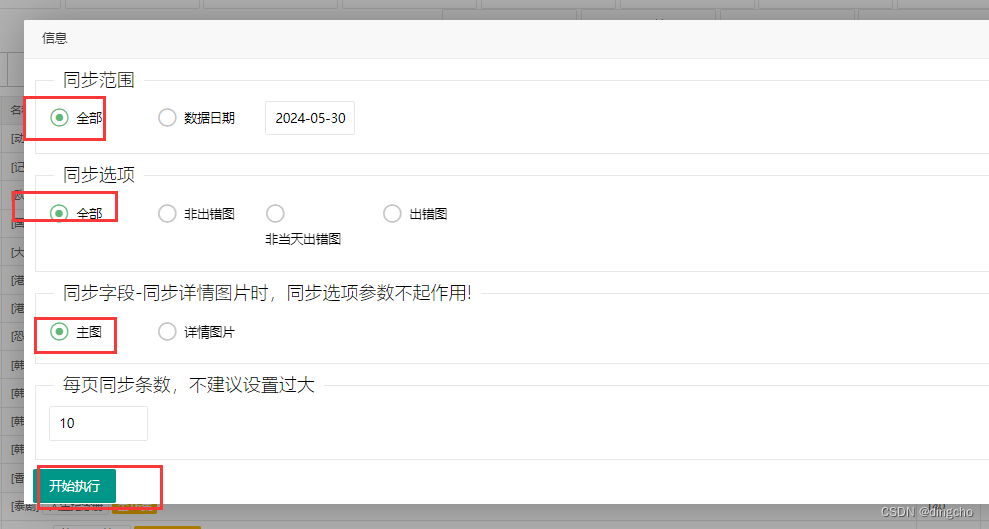Select the 主图 sync field radio
989x529 pixels.
[x=60, y=331]
